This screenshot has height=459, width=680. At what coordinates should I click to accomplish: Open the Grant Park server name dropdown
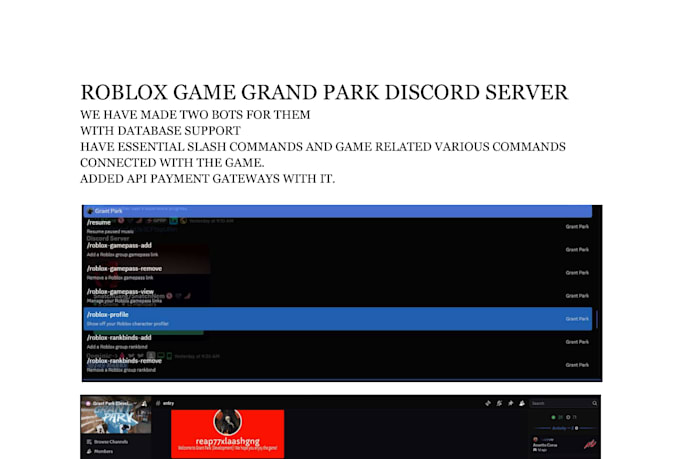coord(113,403)
